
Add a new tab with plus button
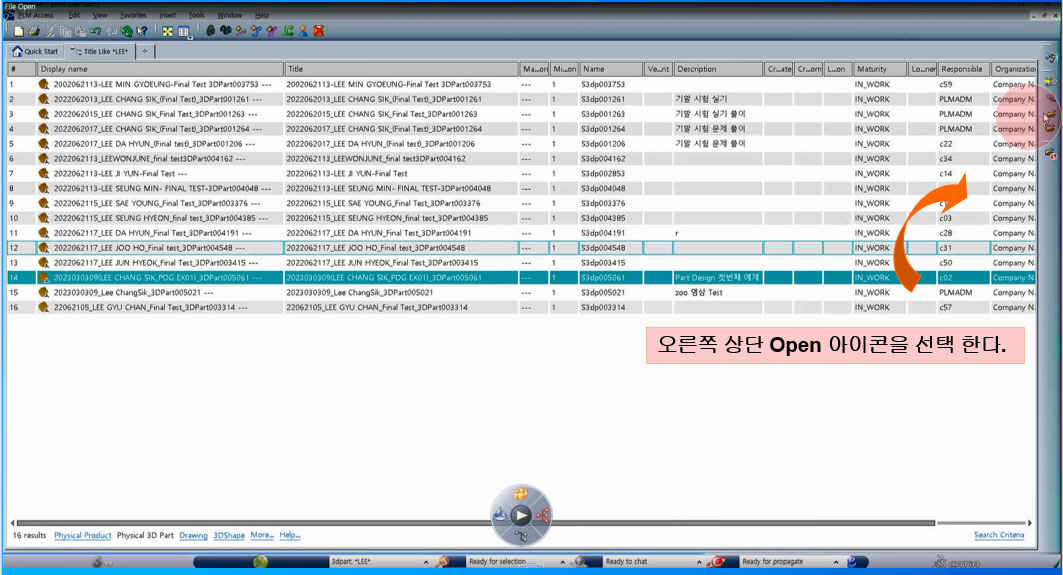145,51
